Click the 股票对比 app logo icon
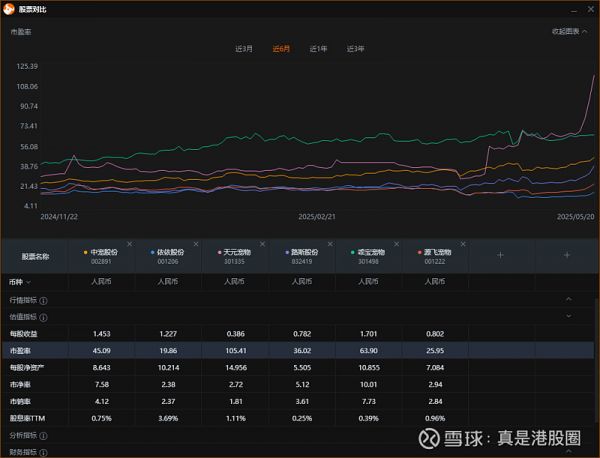 coord(9,9)
